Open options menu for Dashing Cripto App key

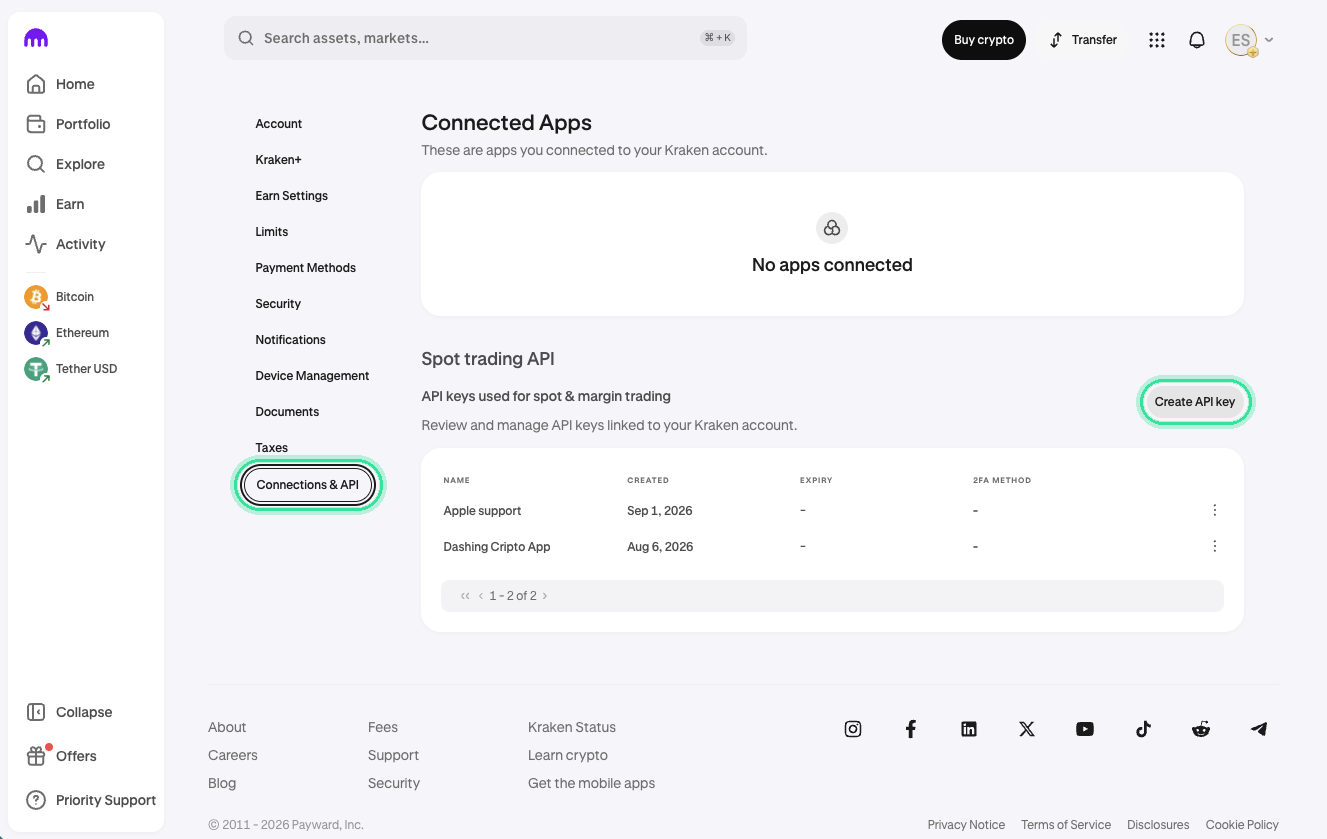1215,546
